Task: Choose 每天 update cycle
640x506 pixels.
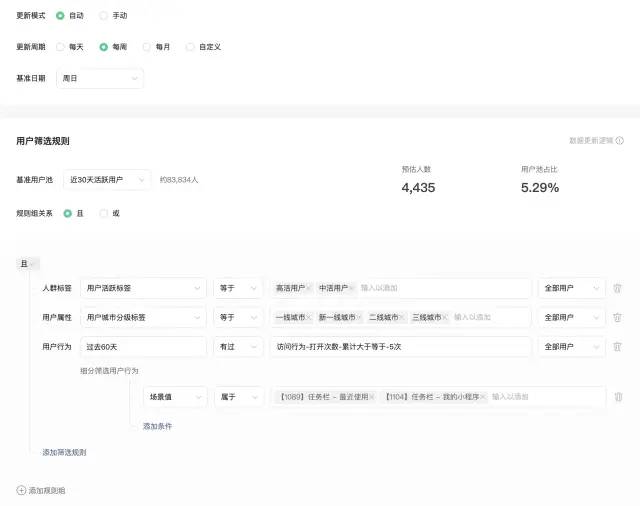Action: tap(60, 47)
